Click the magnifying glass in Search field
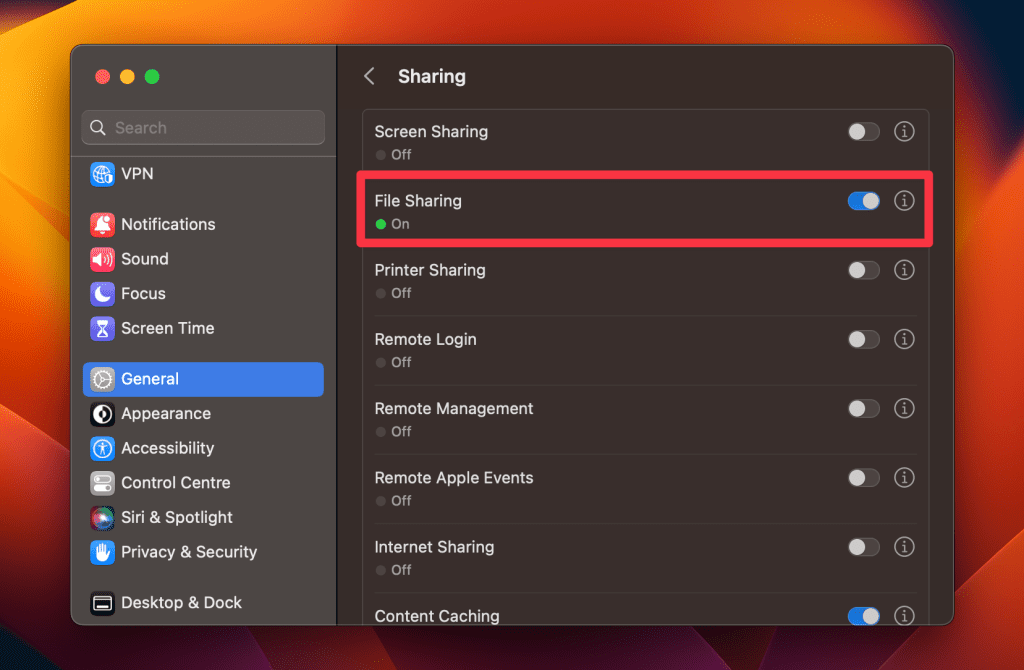Viewport: 1024px width, 670px height. pos(98,127)
